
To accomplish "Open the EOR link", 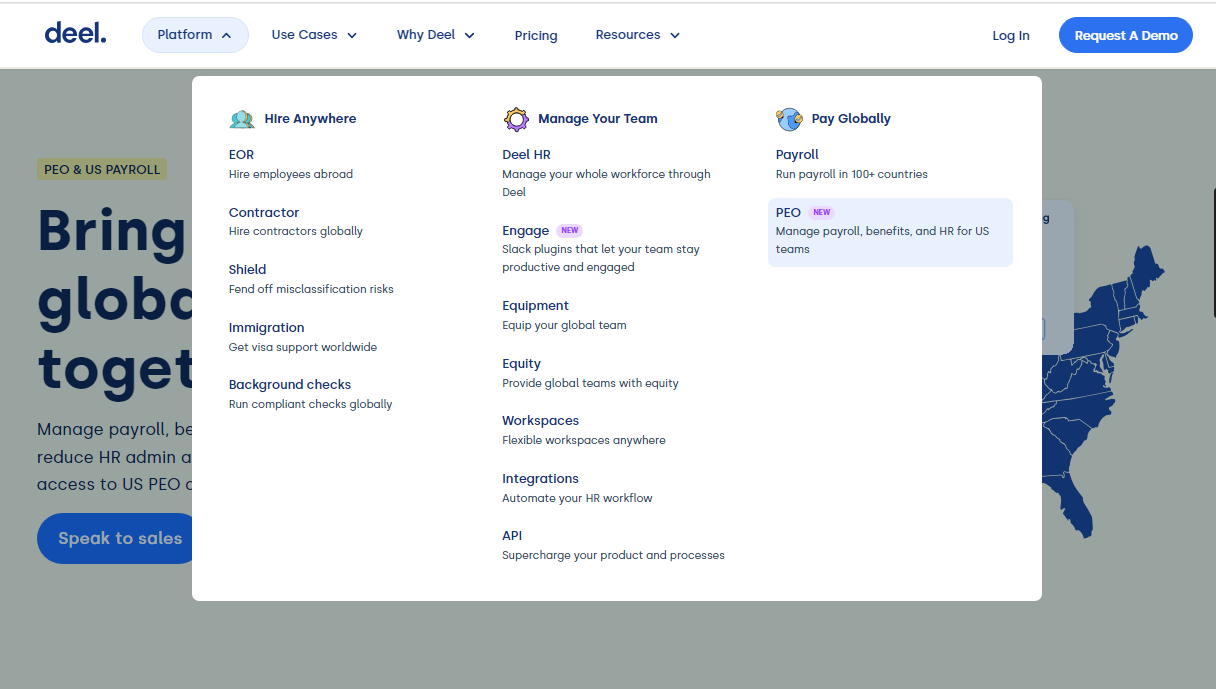I will [x=241, y=154].
